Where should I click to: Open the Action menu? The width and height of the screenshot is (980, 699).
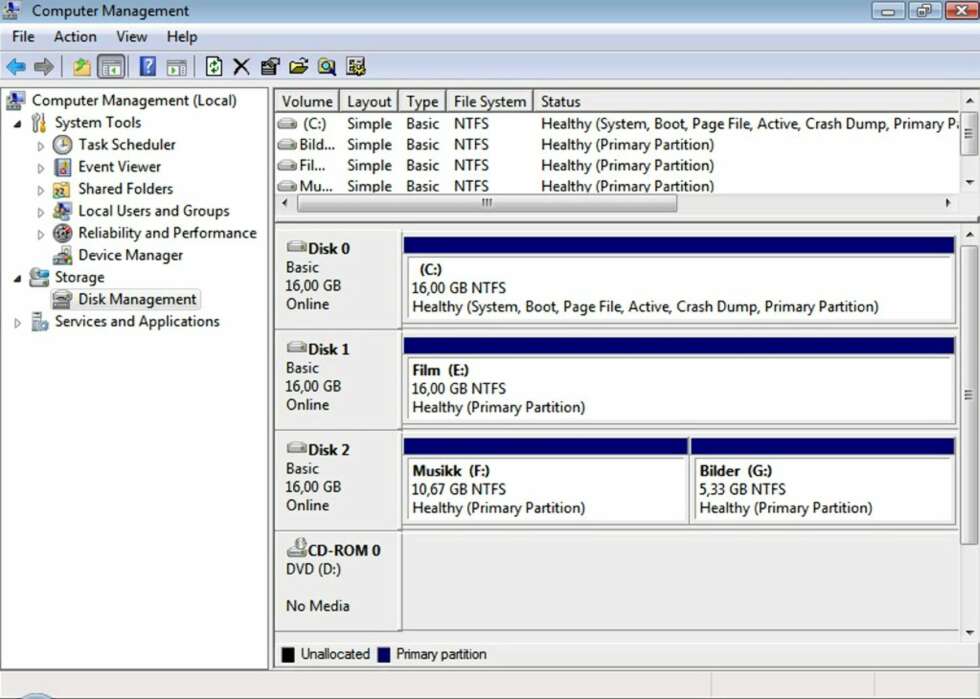(75, 37)
